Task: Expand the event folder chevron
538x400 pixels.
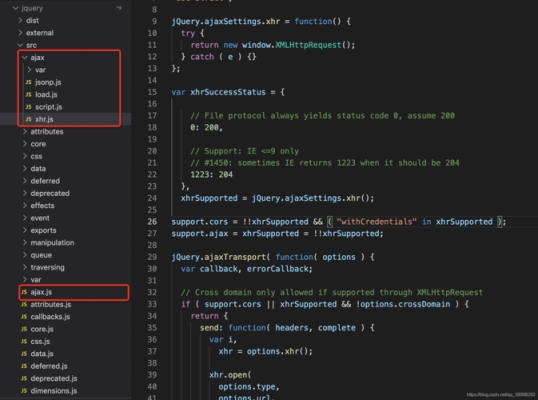Action: (25, 218)
